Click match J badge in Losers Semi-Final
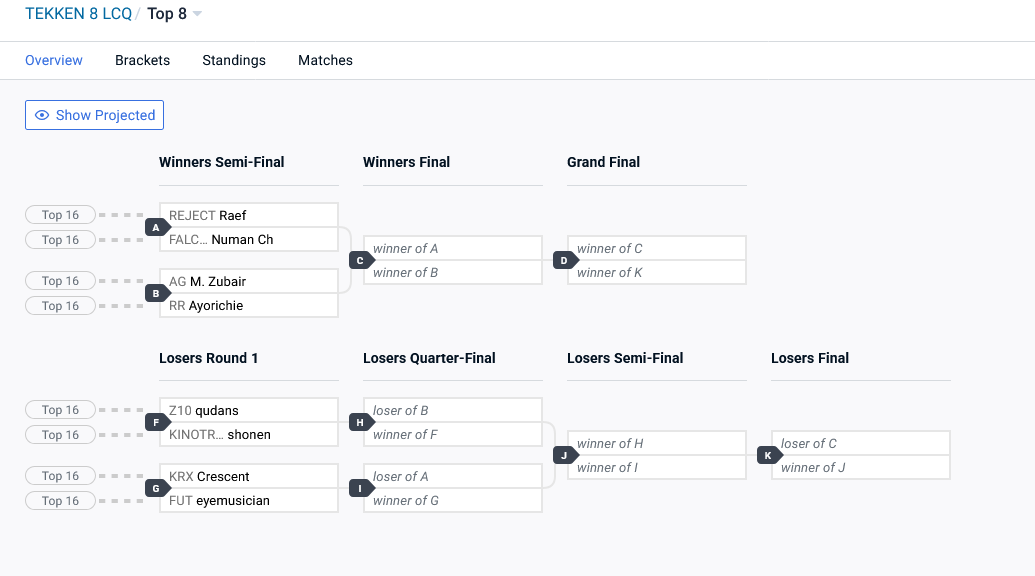 pyautogui.click(x=565, y=455)
